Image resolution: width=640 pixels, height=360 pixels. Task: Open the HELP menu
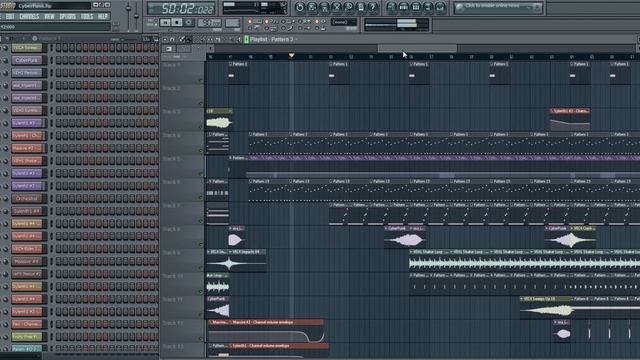[102, 16]
